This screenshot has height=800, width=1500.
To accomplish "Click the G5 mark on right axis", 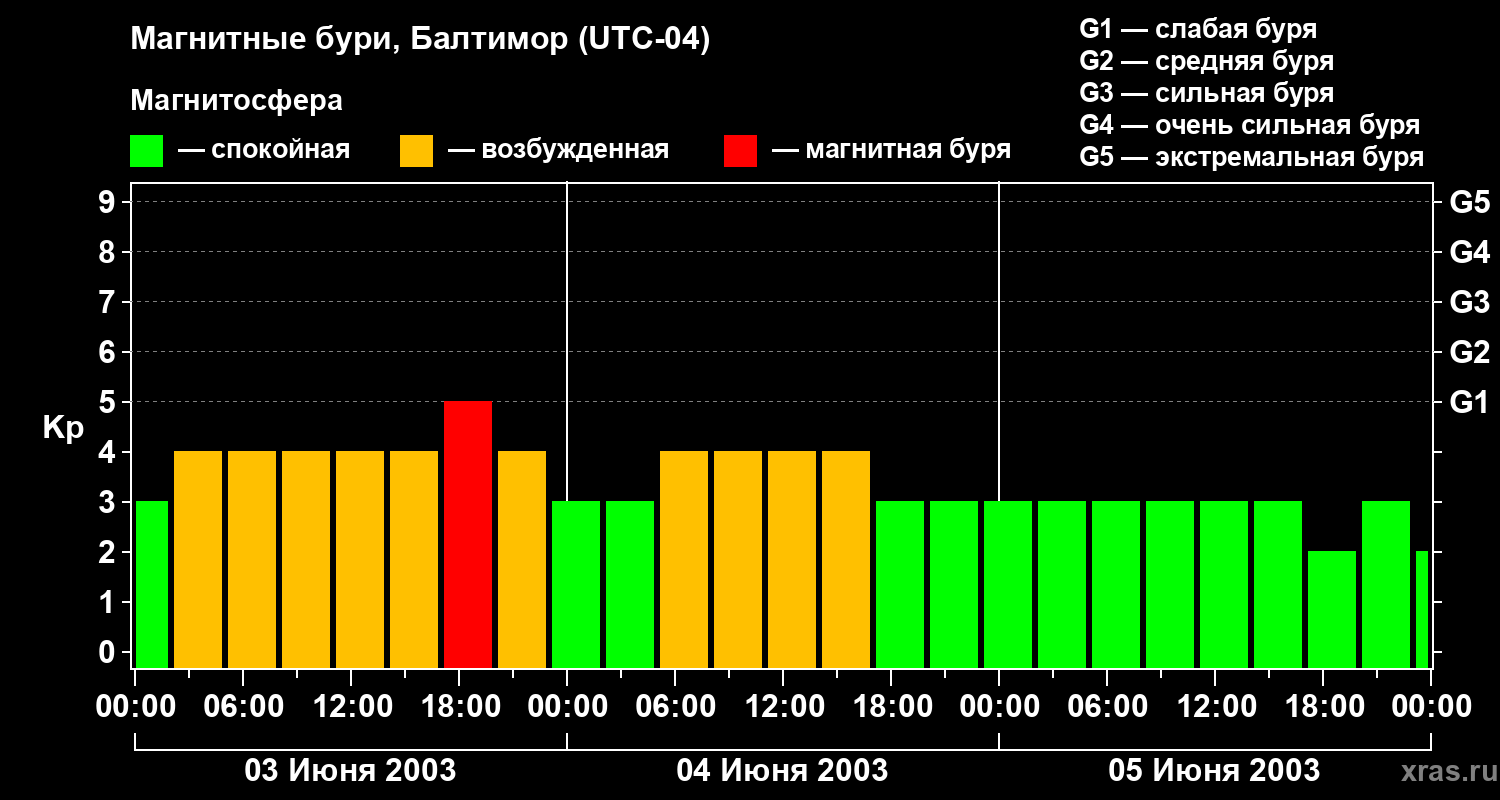I will (x=1469, y=203).
